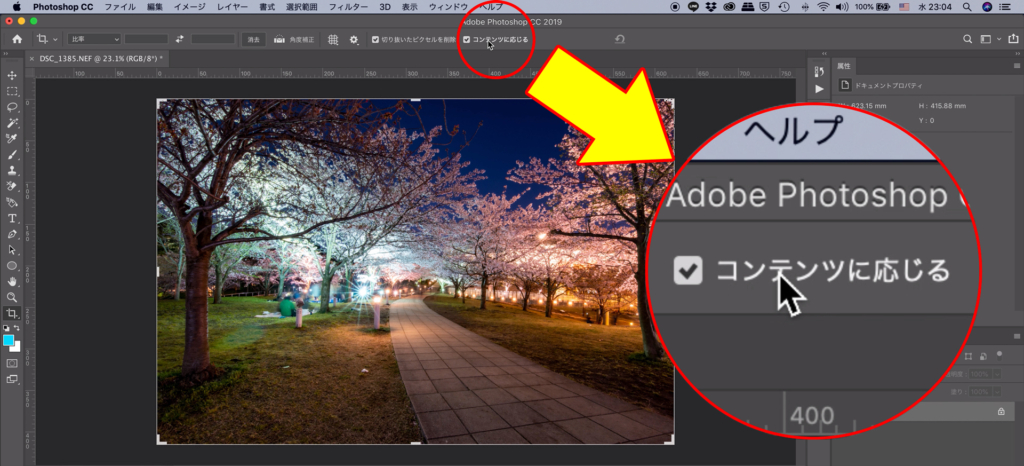The width and height of the screenshot is (1024, 466).
Task: Click the layer lock icon
Action: (1000, 412)
